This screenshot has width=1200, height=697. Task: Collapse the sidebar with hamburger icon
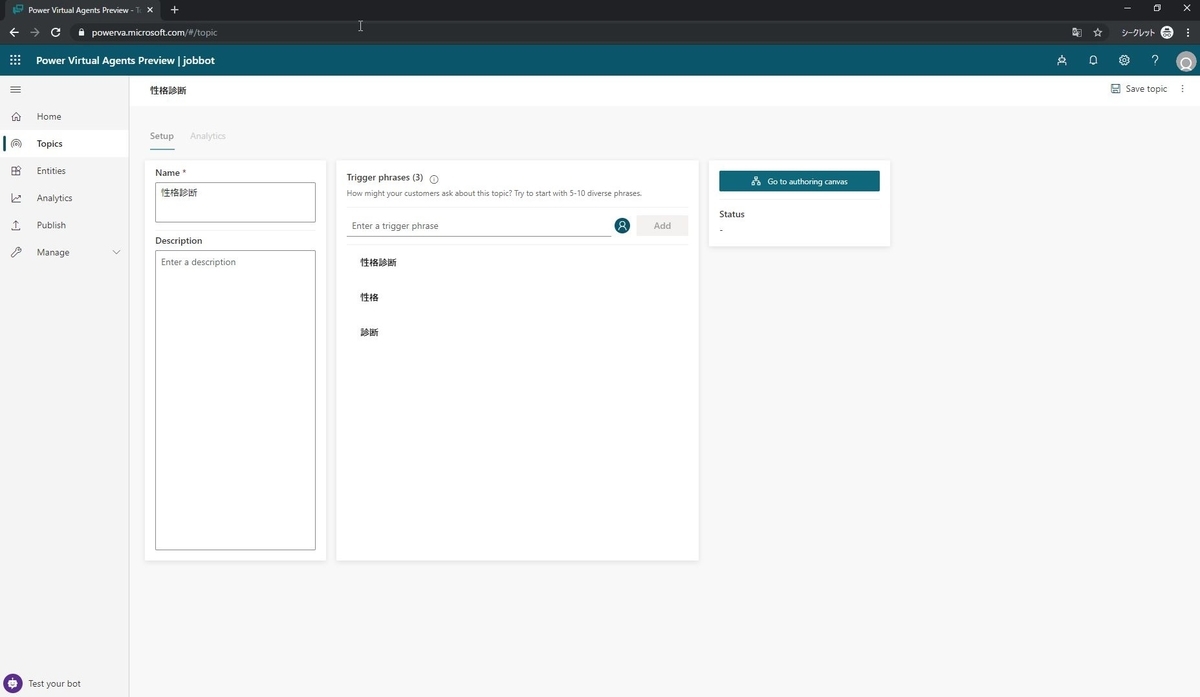click(15, 90)
